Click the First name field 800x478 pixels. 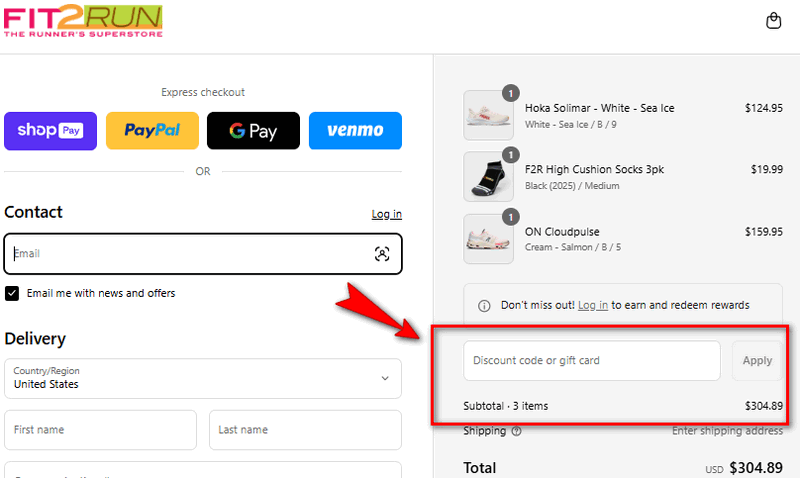click(100, 430)
